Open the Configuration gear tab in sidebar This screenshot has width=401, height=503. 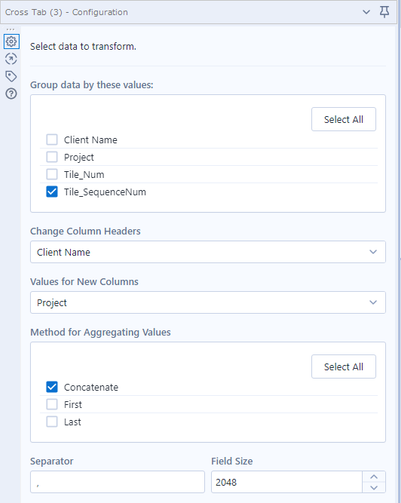pos(11,42)
